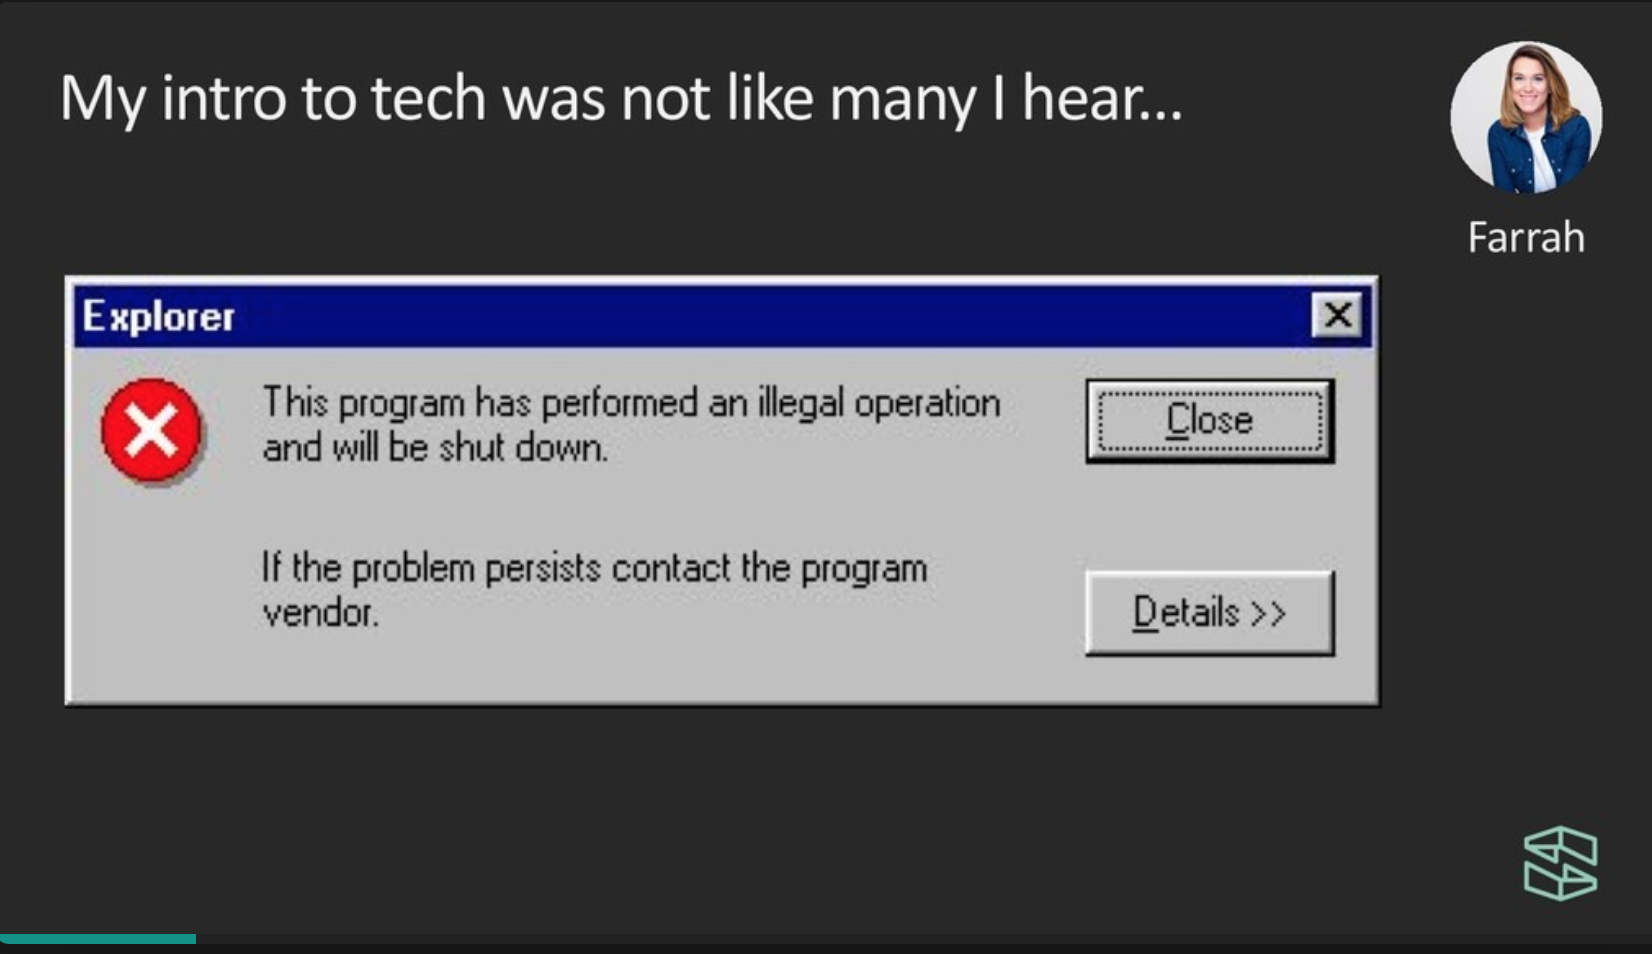
Task: Dismiss the Explorer dialog via title bar X
Action: click(1337, 316)
